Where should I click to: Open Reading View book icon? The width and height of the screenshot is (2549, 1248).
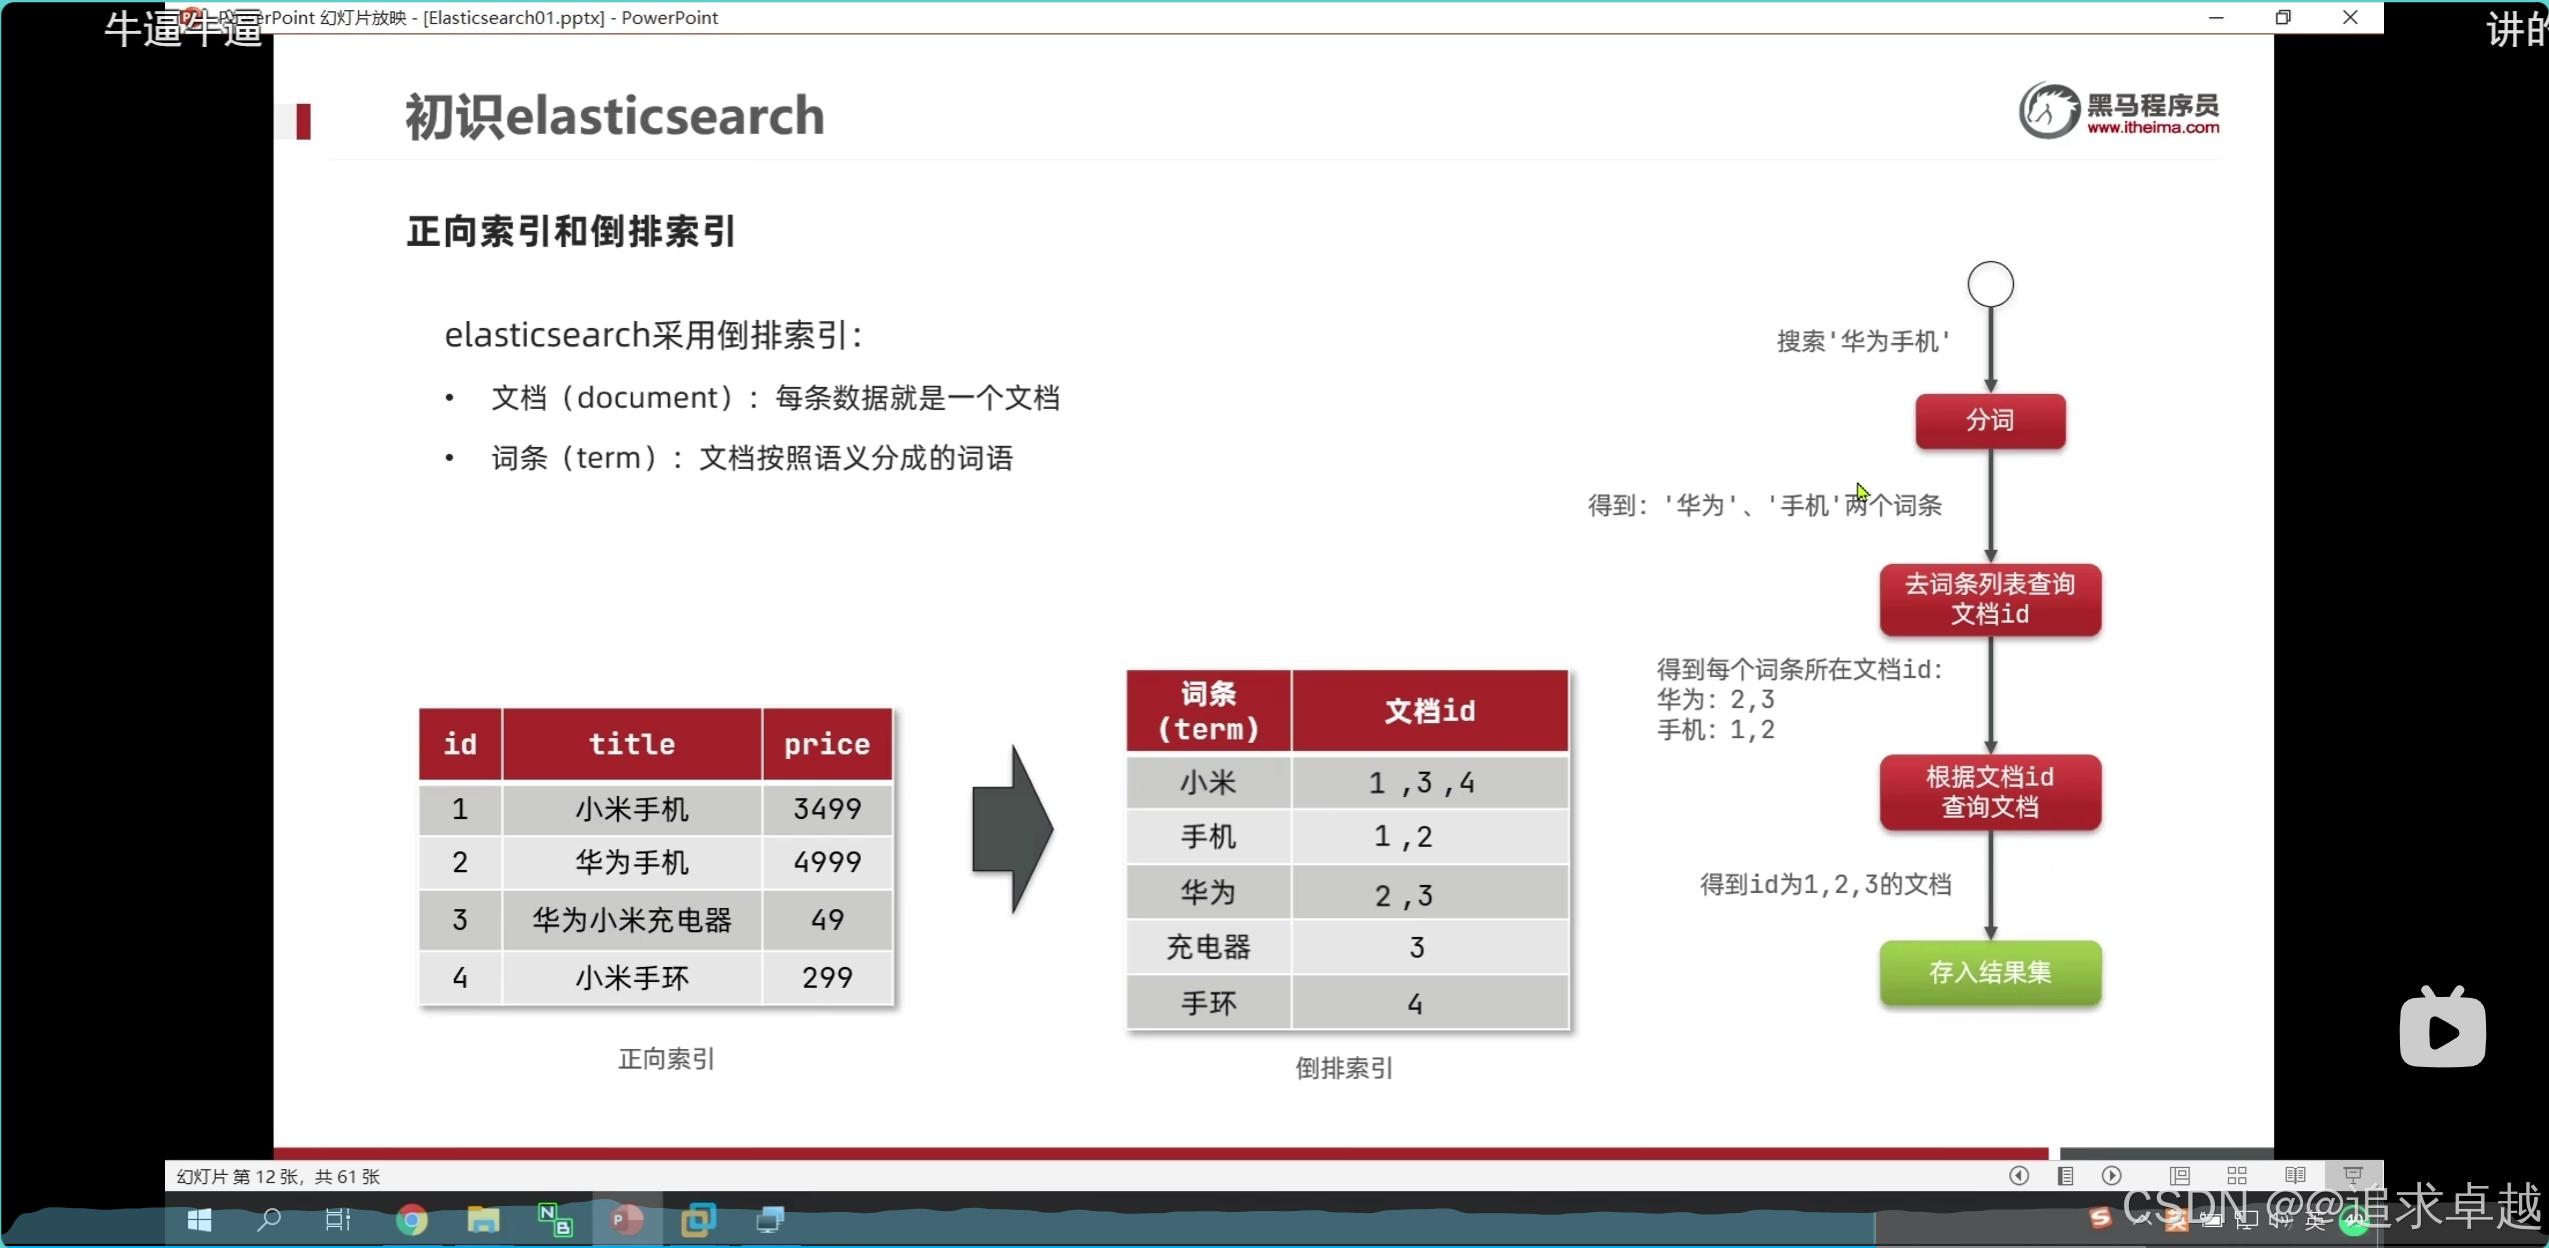click(x=2295, y=1176)
